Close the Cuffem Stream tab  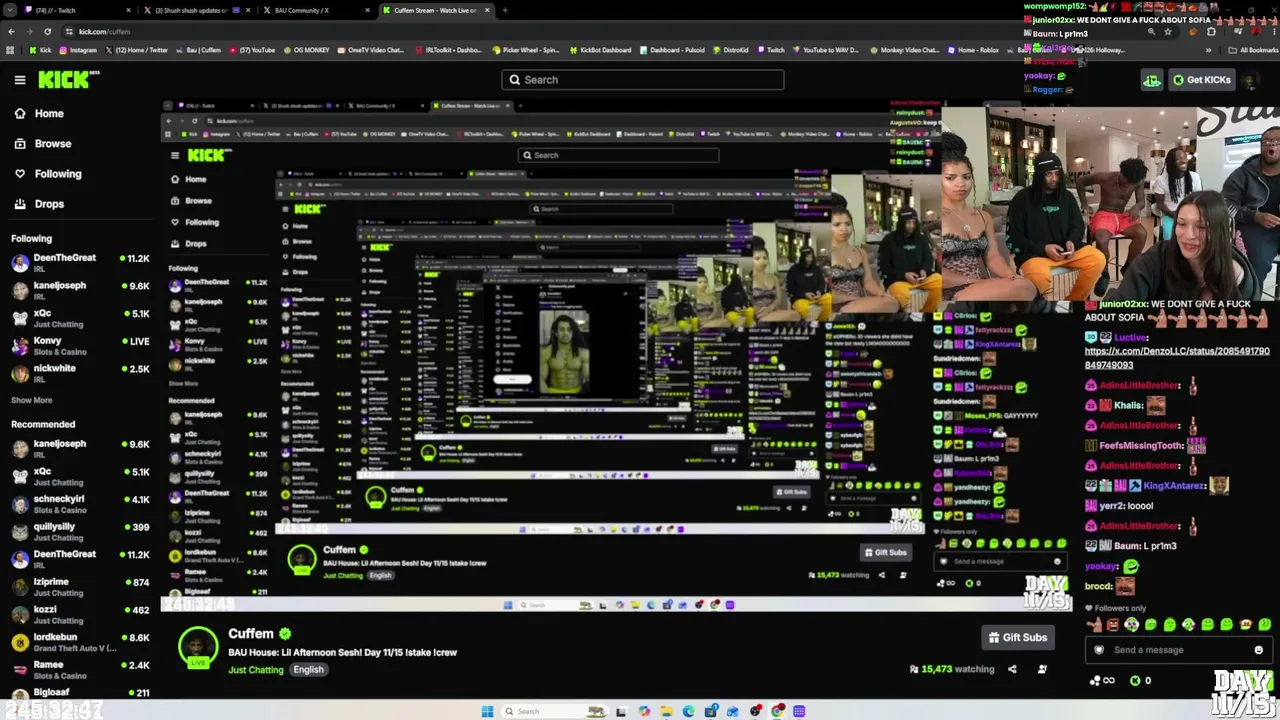488,10
